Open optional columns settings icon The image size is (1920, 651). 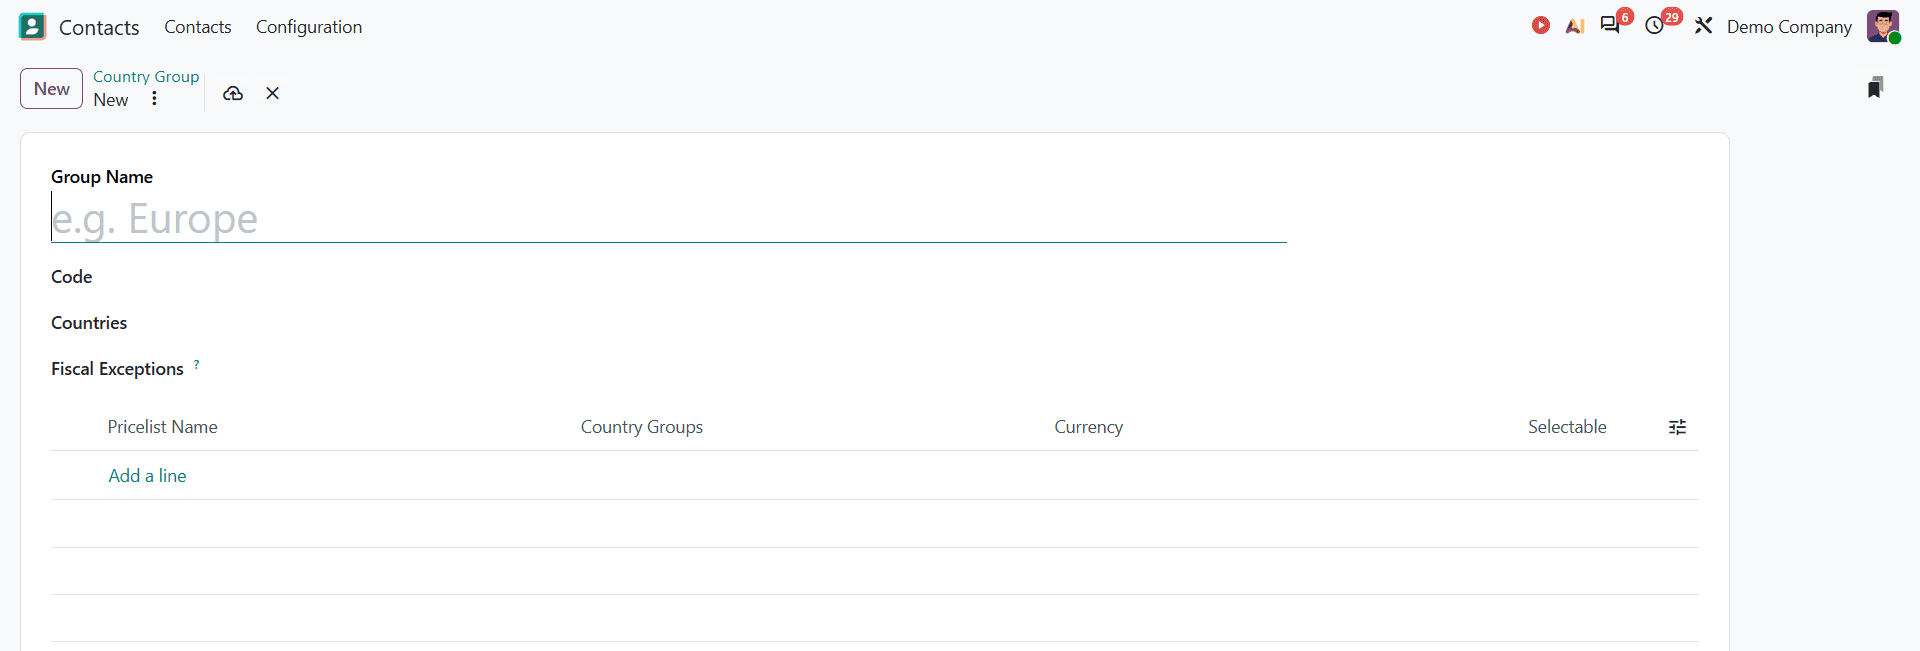[x=1678, y=427]
